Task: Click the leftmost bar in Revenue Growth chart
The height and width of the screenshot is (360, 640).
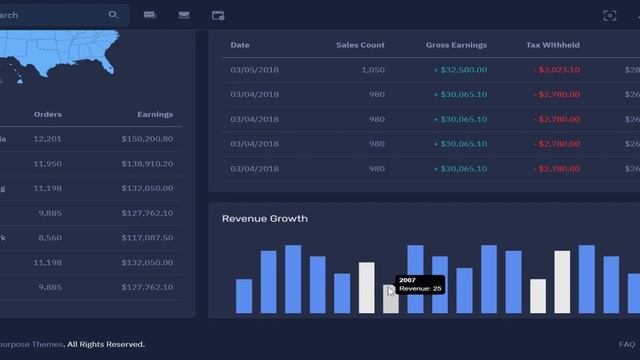Action: tap(244, 296)
